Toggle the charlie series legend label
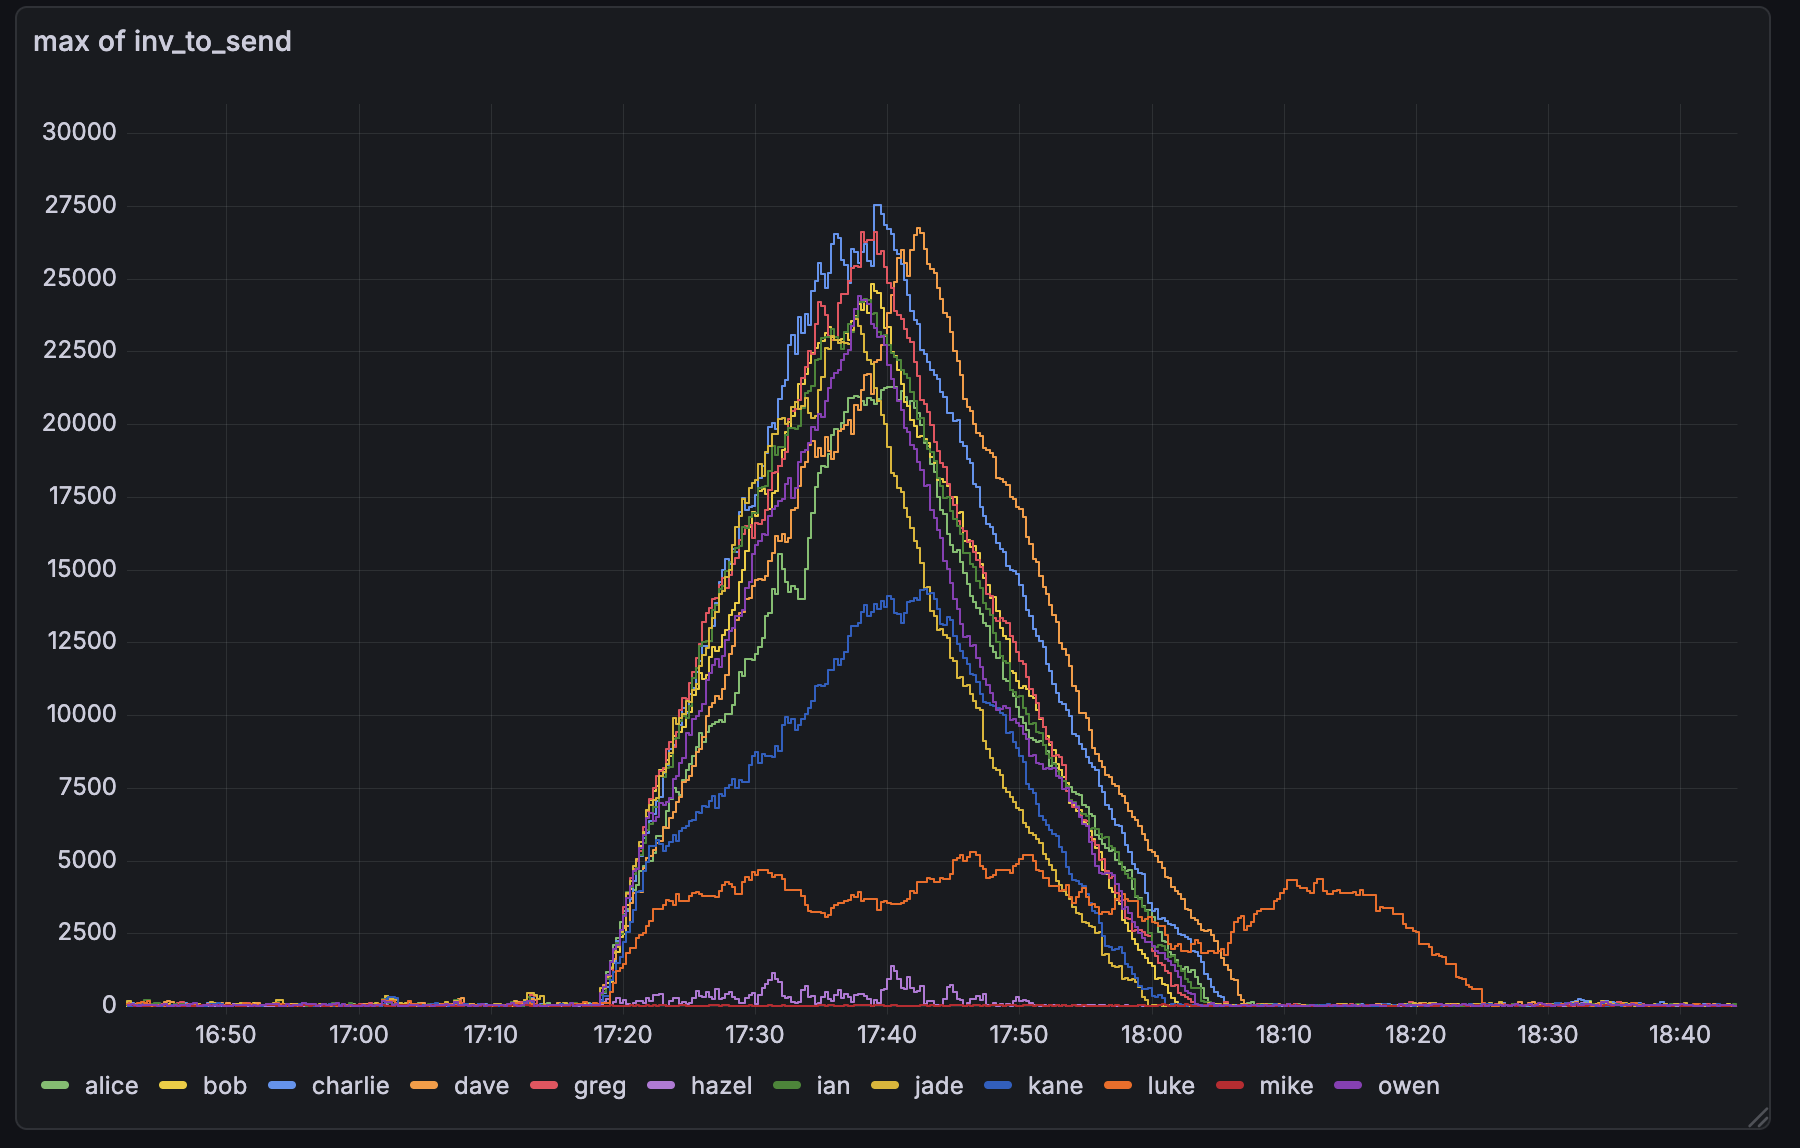 (350, 1086)
